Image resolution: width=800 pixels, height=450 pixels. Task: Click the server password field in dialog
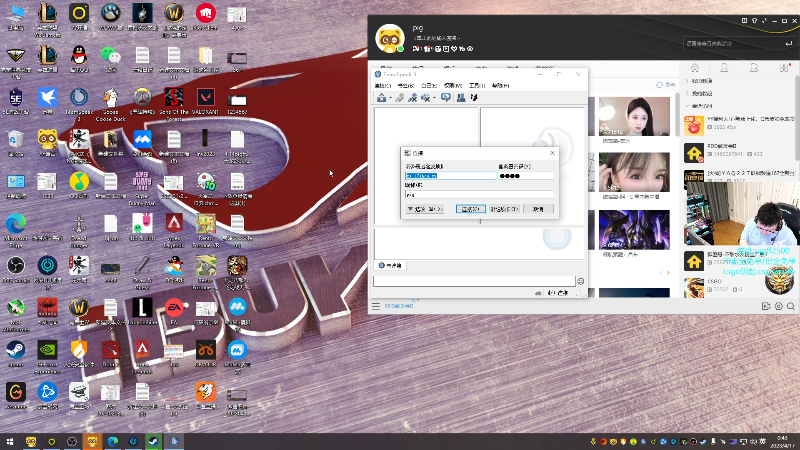[527, 176]
